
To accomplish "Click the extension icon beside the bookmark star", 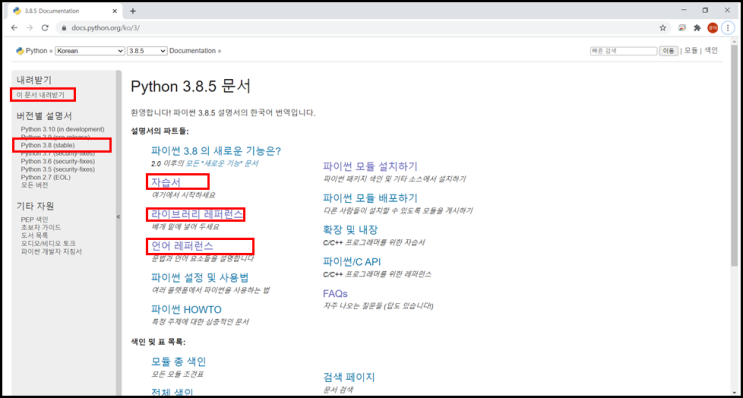I will (682, 28).
